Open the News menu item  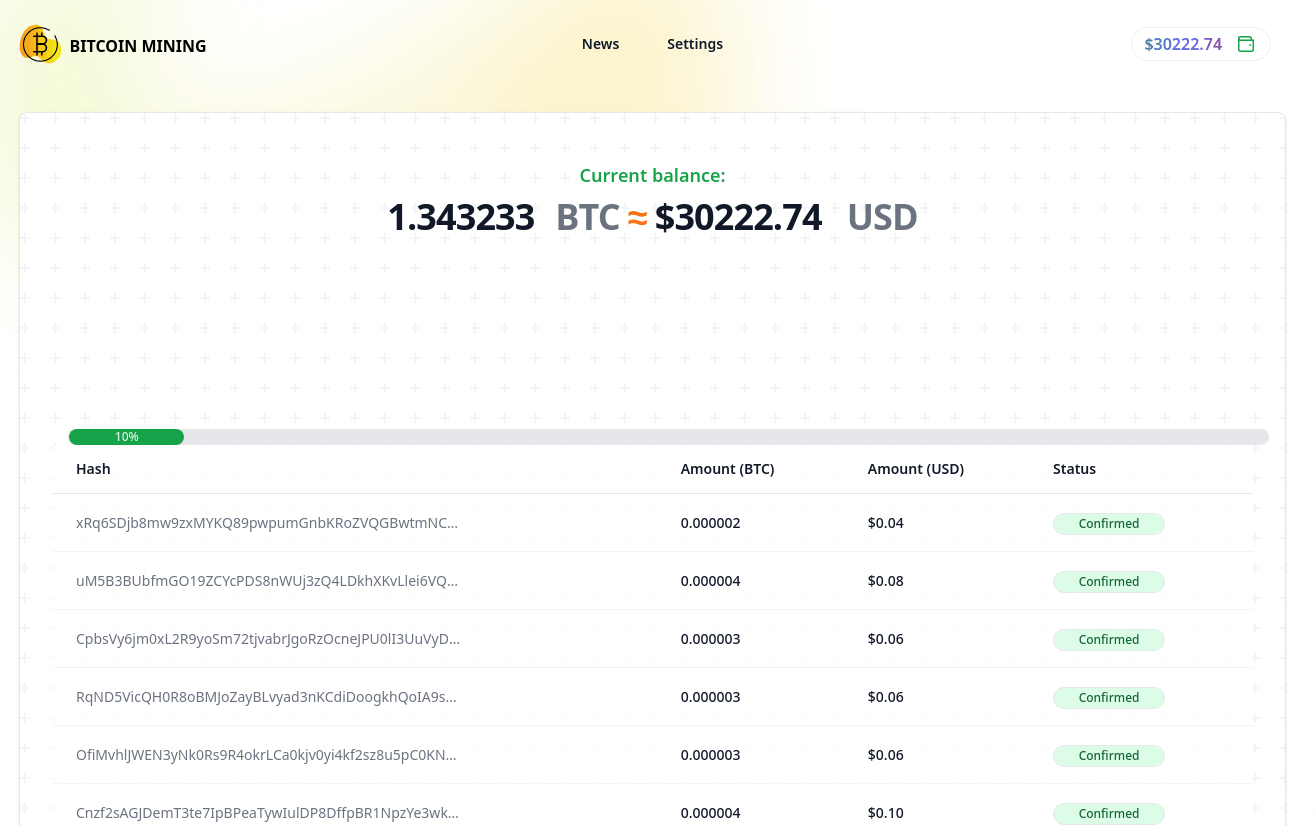(x=600, y=44)
